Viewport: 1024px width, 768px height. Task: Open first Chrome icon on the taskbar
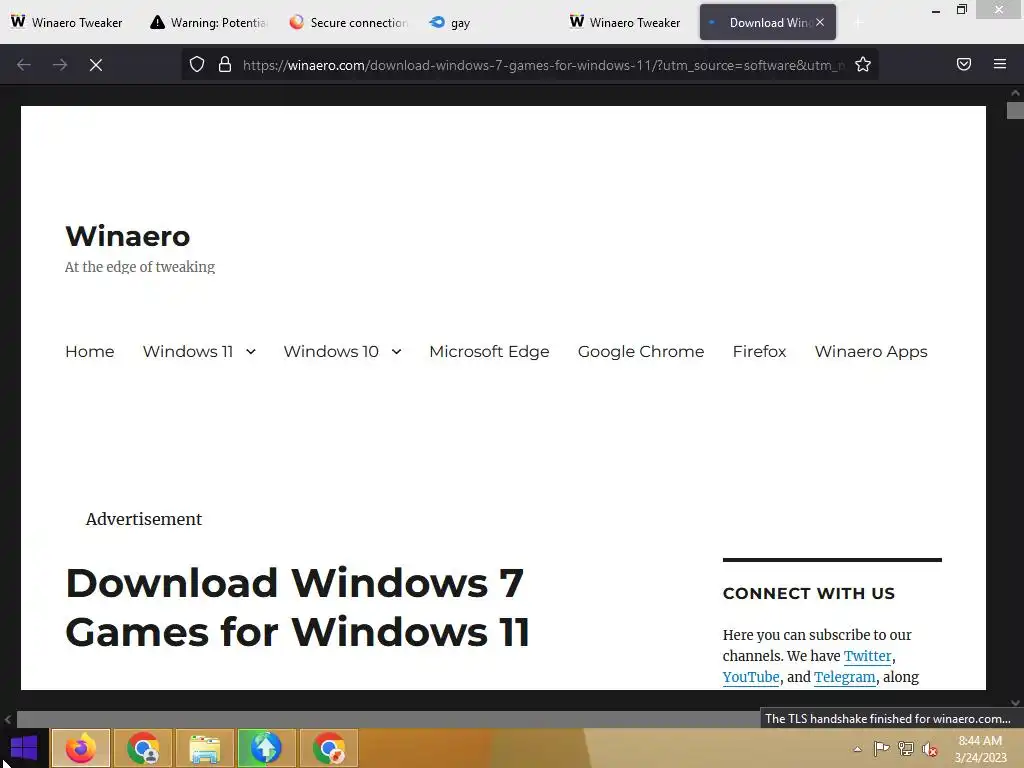(142, 748)
